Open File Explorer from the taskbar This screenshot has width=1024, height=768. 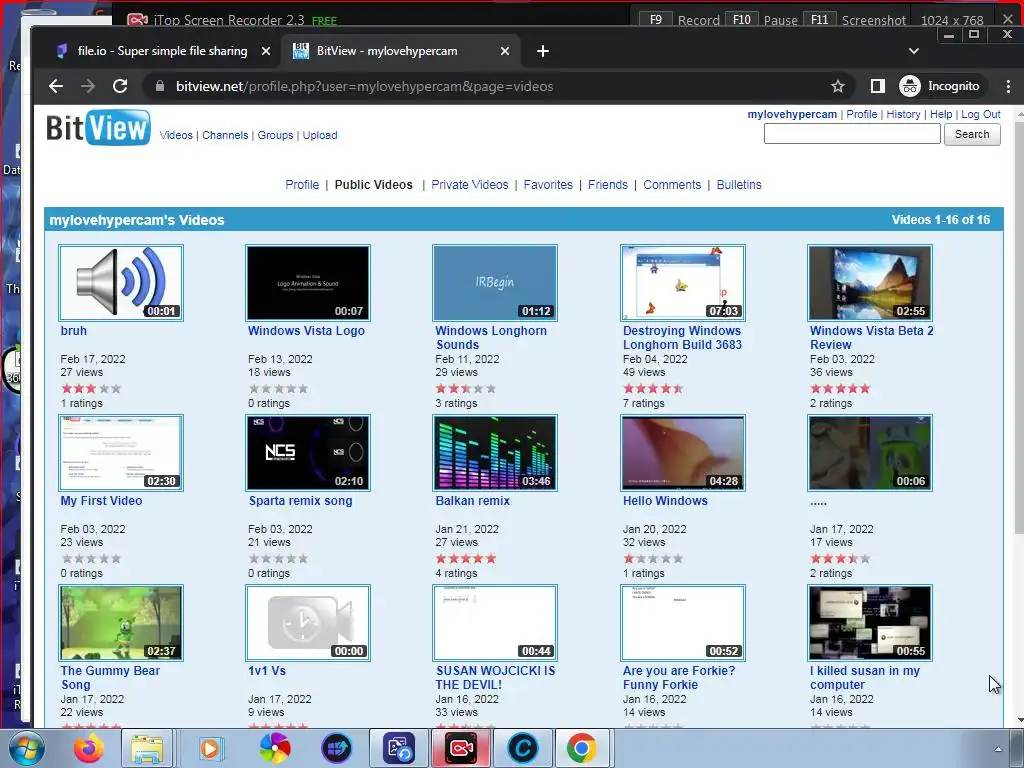[x=148, y=748]
